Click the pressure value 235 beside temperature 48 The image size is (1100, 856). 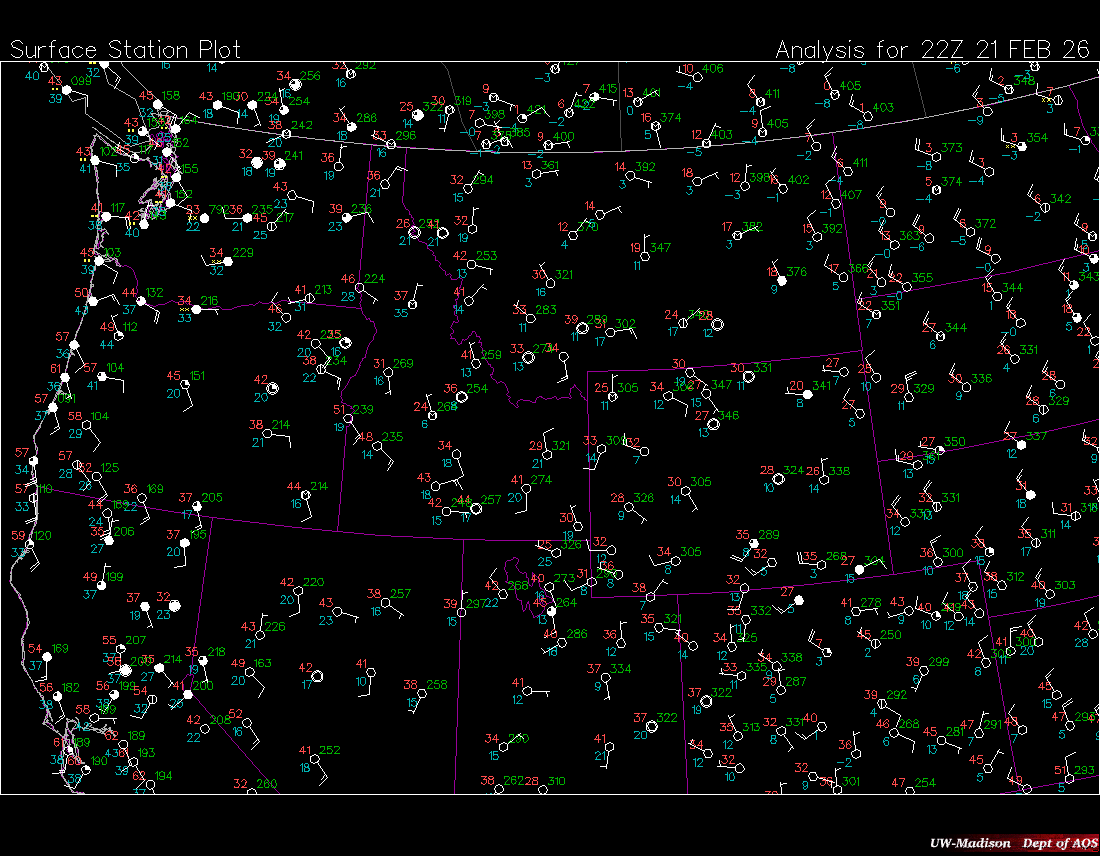pyautogui.click(x=392, y=437)
